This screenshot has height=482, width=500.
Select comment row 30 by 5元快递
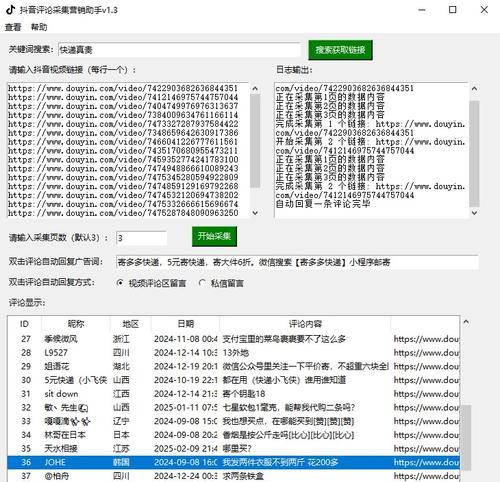coord(233,380)
